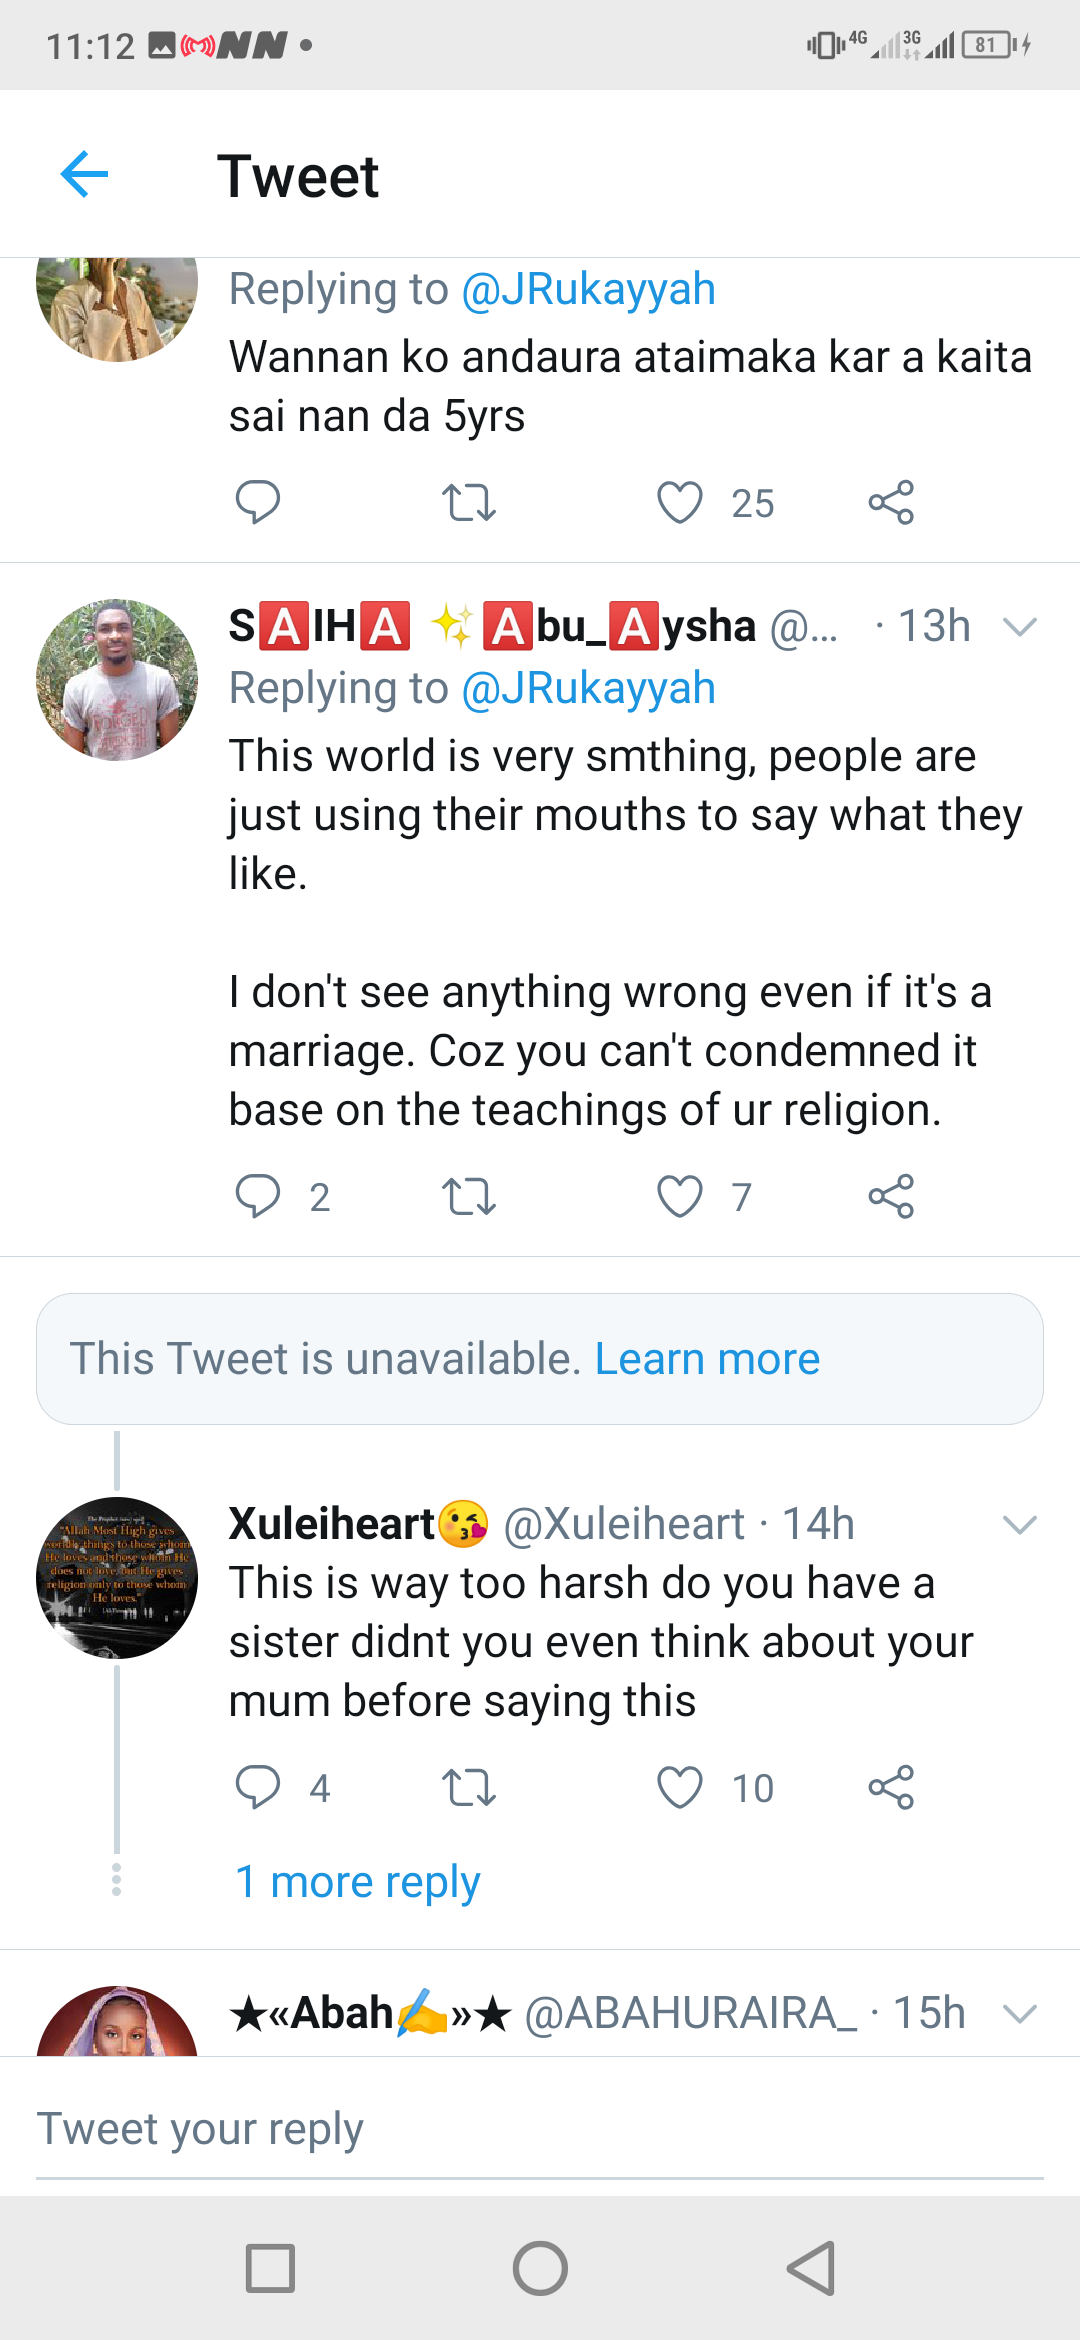
Task: Expand options chevron on Xuleiheart's tweet
Action: tap(1019, 1524)
